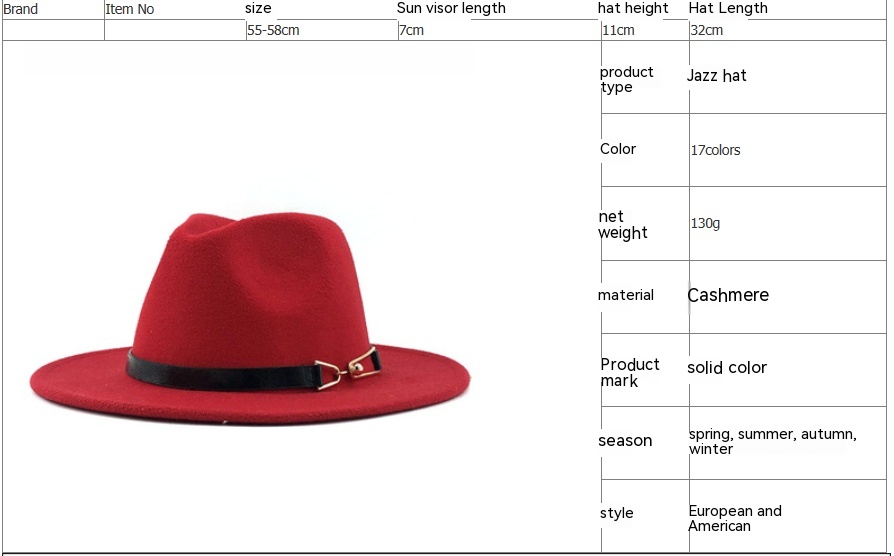This screenshot has width=894, height=556.
Task: Click the Sun visor length header
Action: click(451, 8)
